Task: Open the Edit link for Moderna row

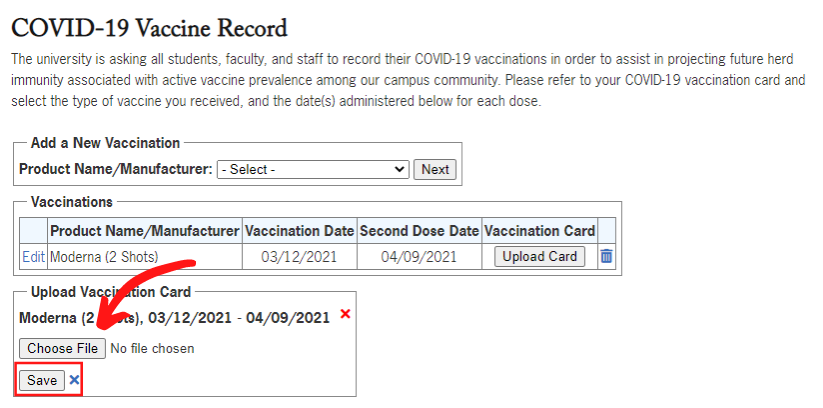Action: (33, 257)
